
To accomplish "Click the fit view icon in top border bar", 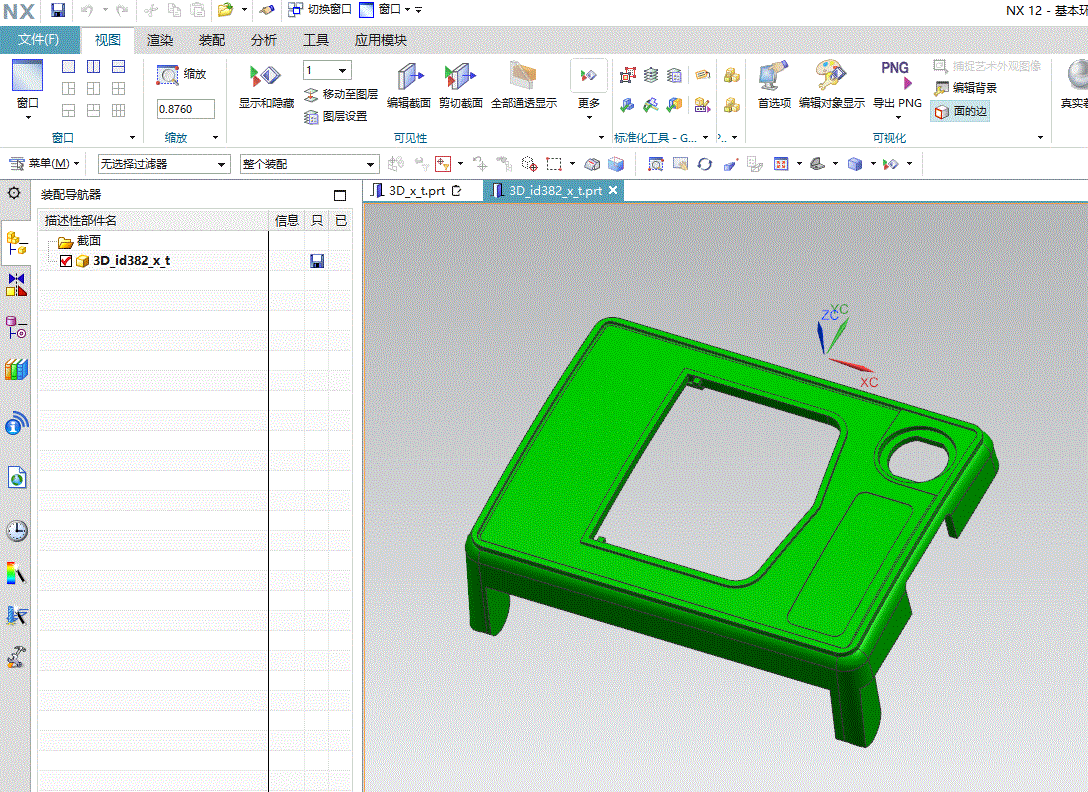I will [656, 164].
